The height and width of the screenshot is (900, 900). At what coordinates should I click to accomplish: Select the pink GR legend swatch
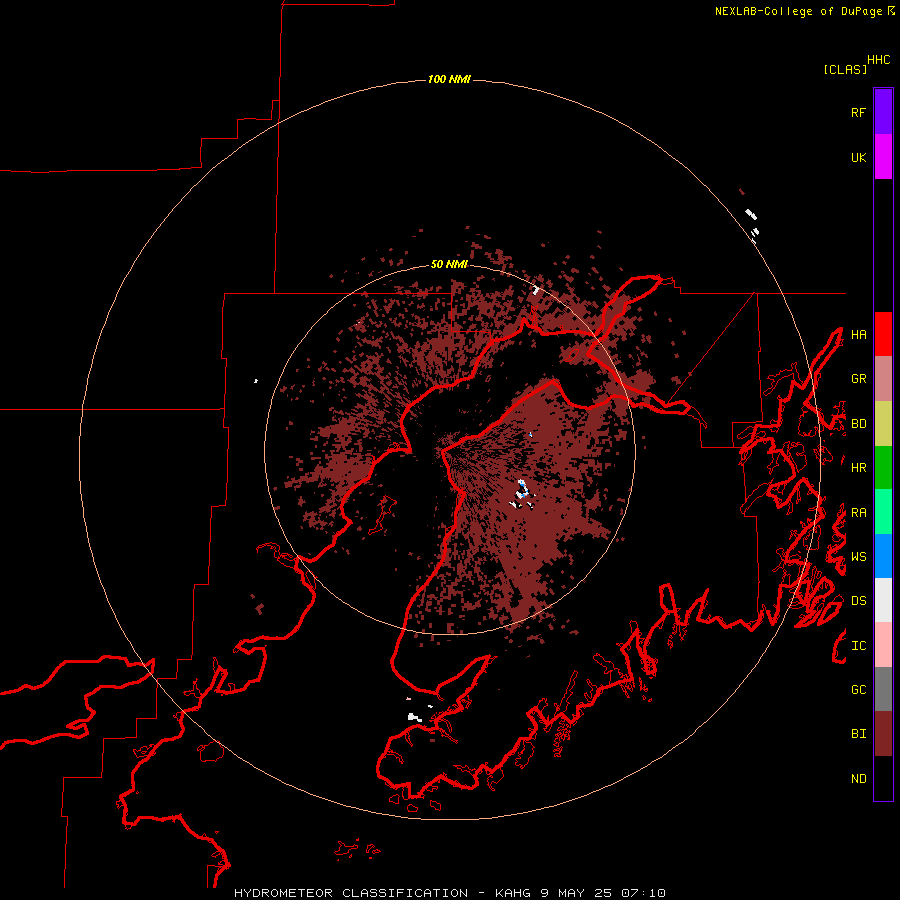(x=883, y=379)
